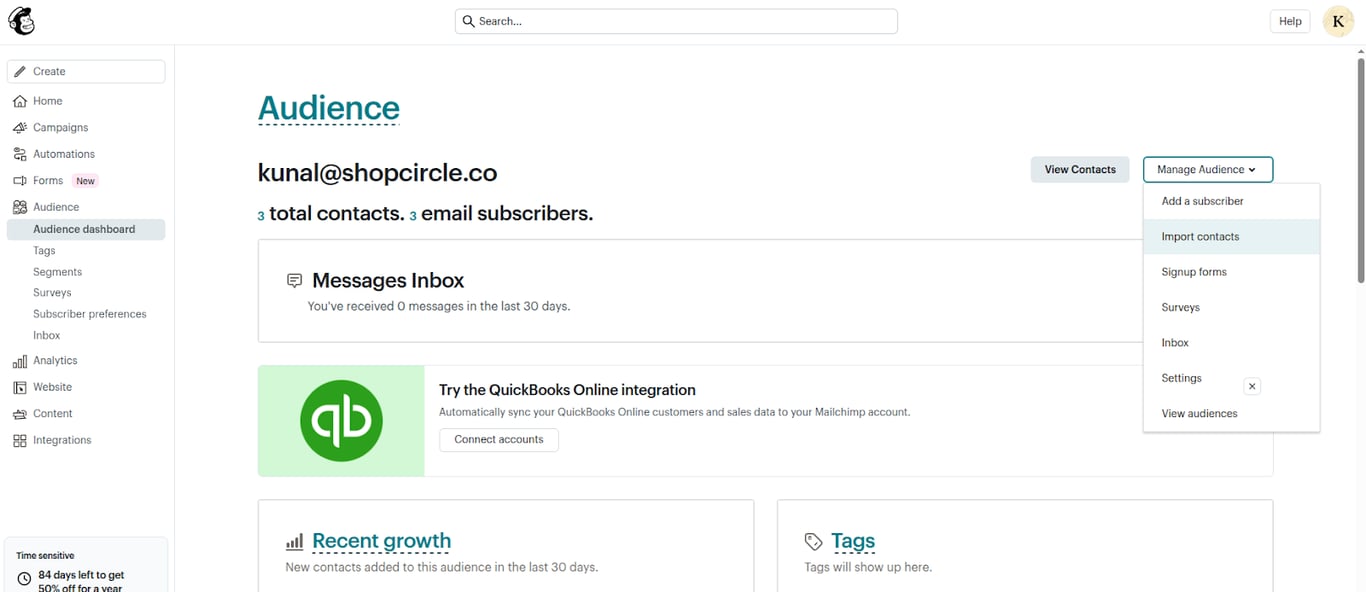
Task: Dismiss the banner with the X button
Action: coord(1252,386)
